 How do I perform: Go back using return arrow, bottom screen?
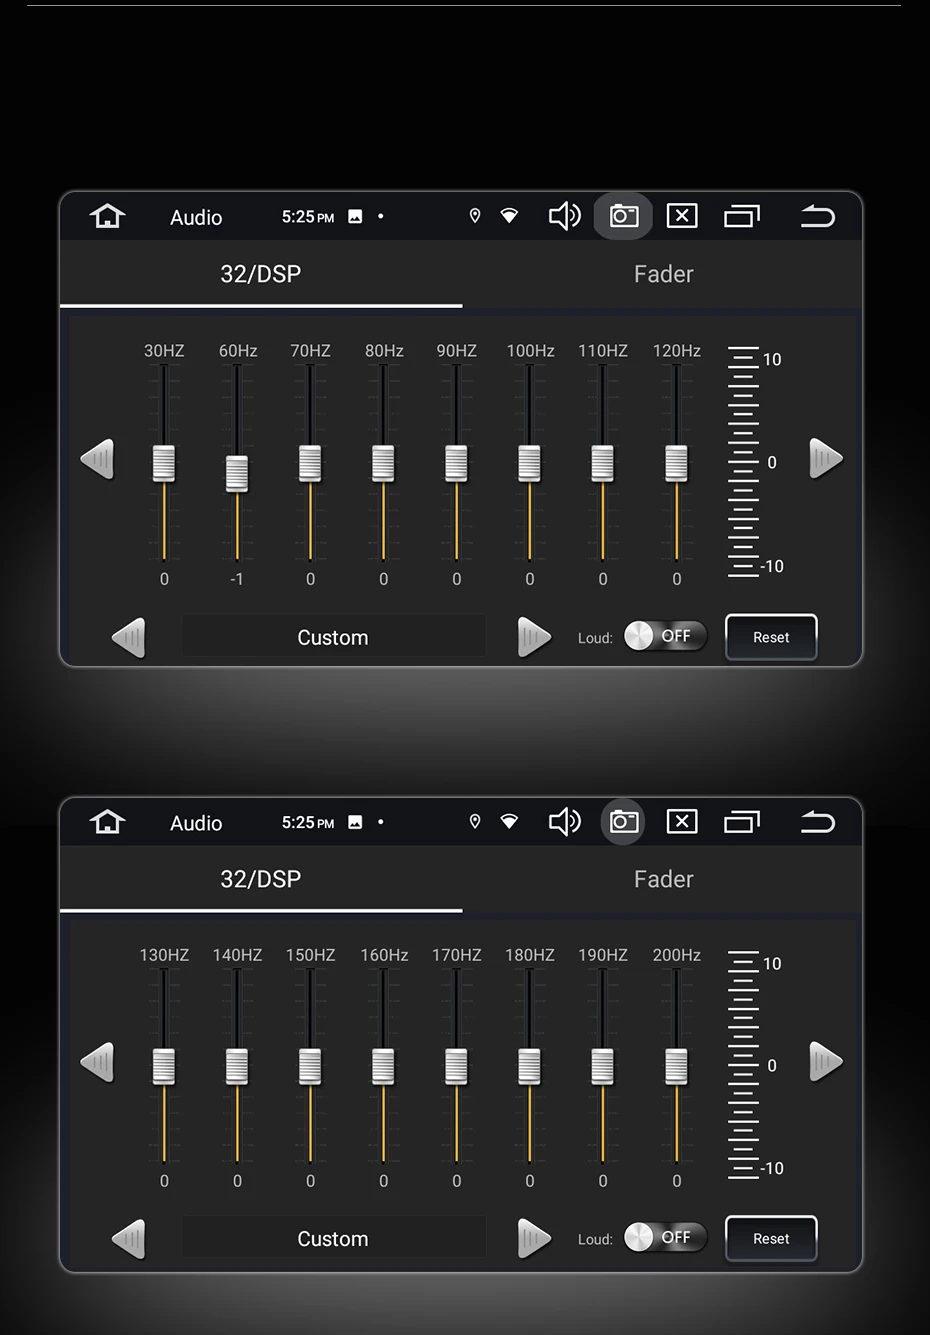817,822
